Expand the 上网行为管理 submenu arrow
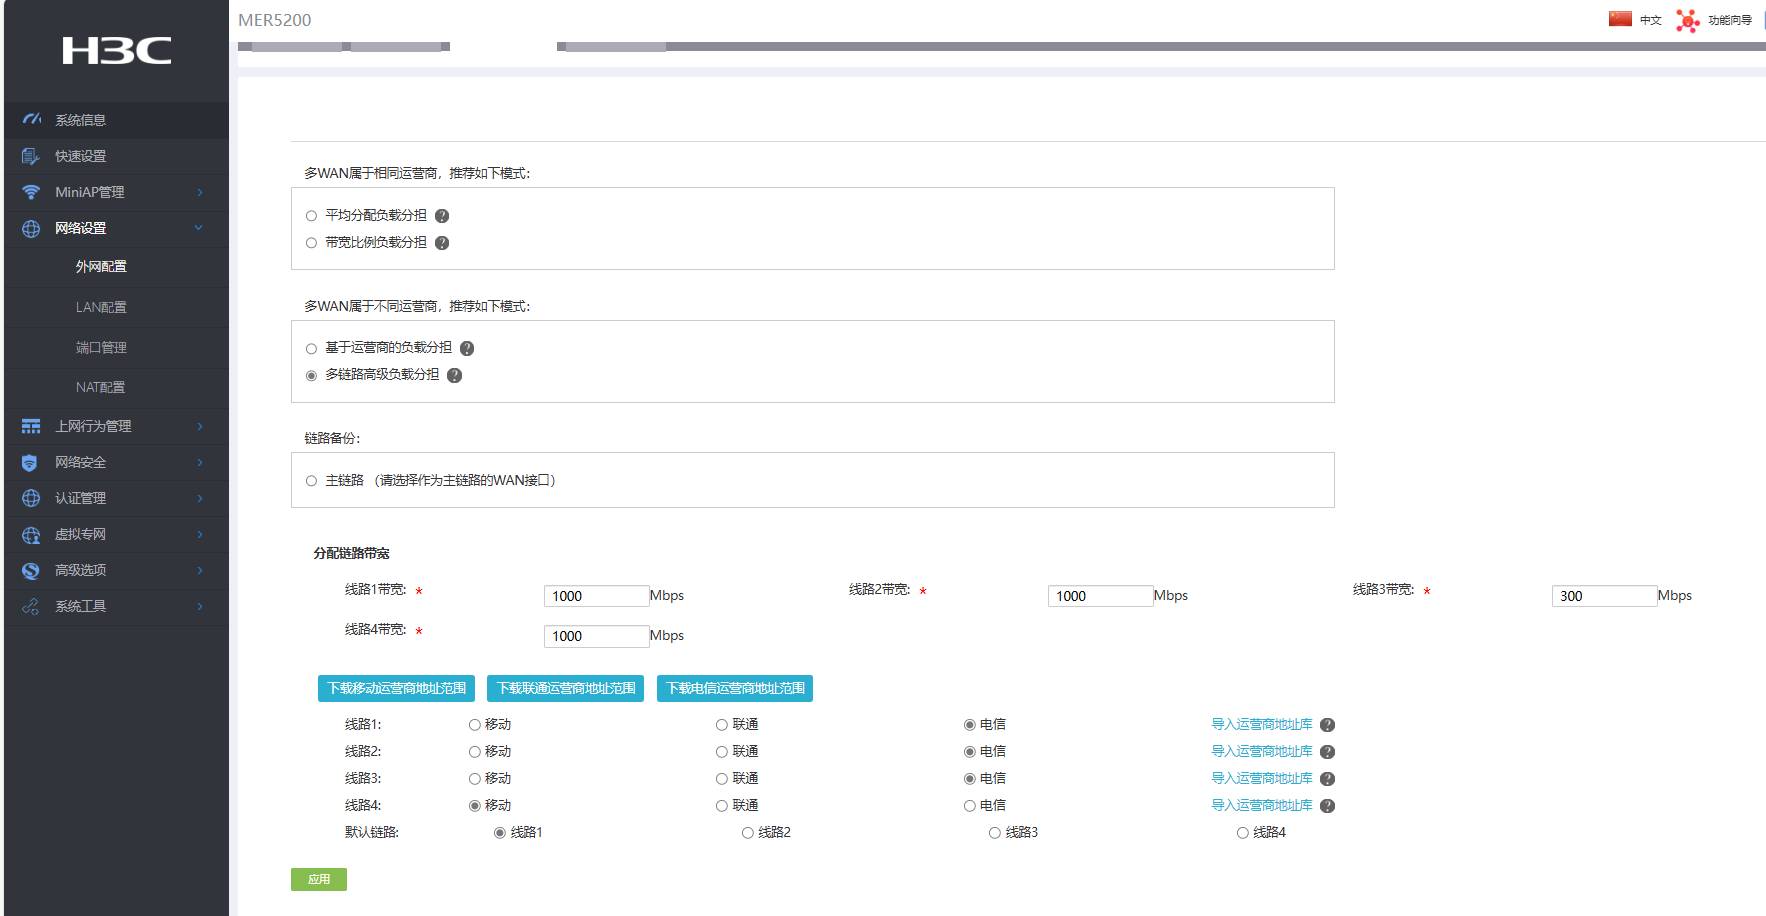This screenshot has height=916, width=1766. click(x=200, y=426)
